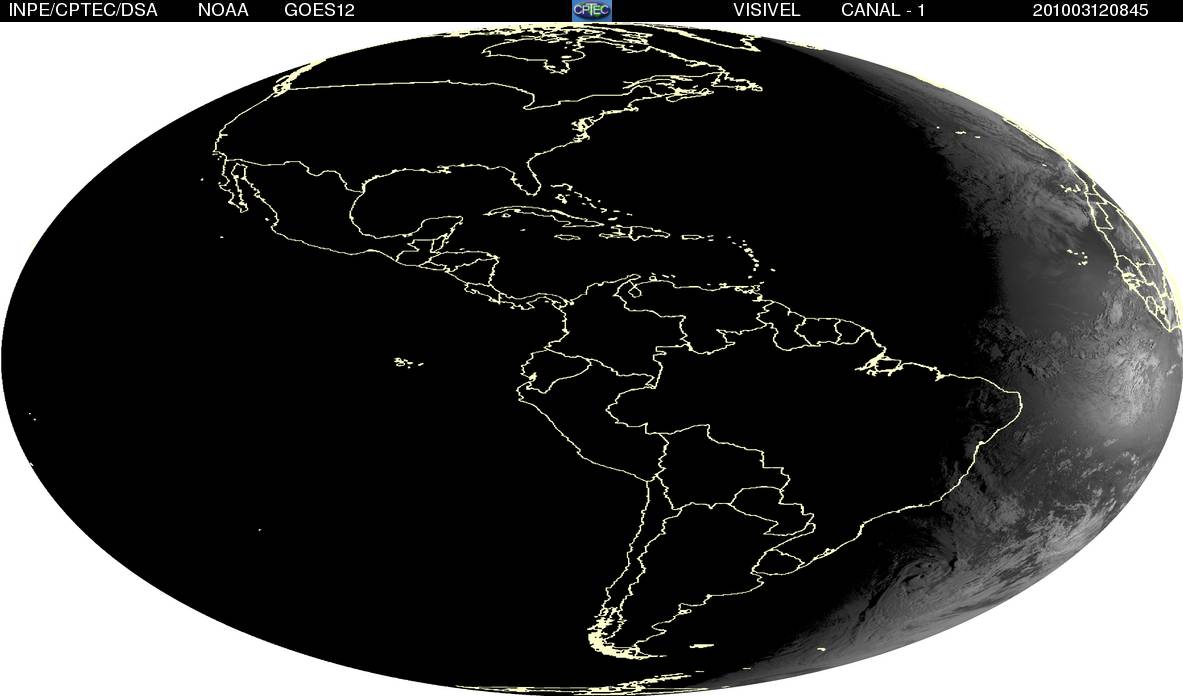Click the NOAA label in the header
Viewport: 1183px width, 696px height.
[x=223, y=11]
